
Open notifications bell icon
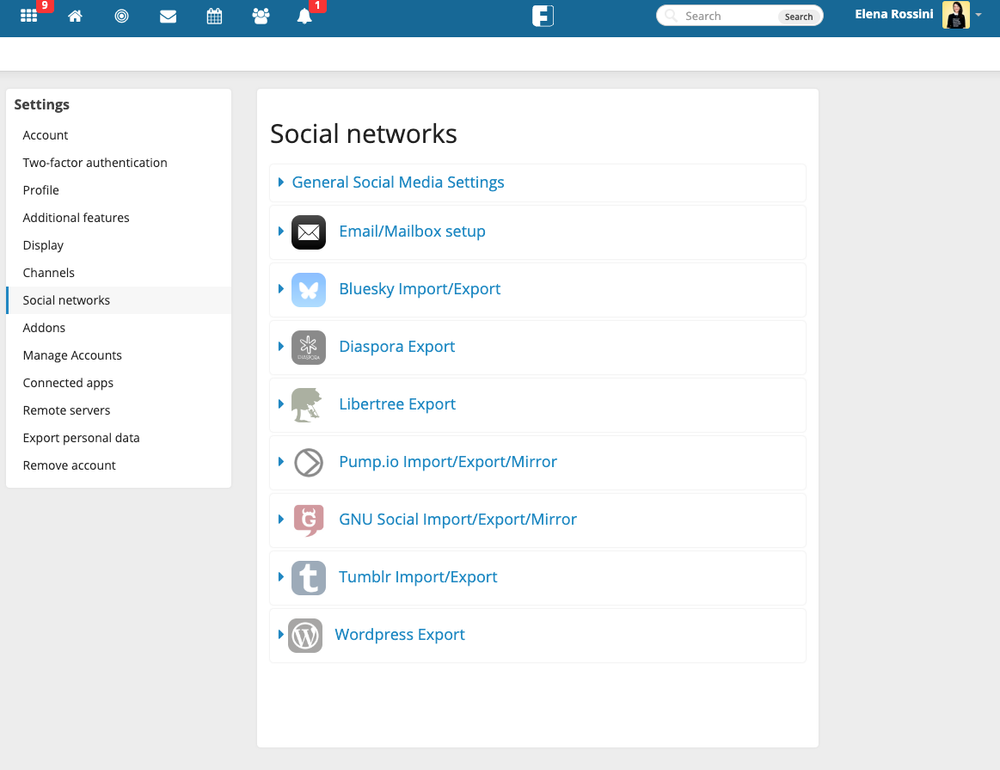click(305, 16)
